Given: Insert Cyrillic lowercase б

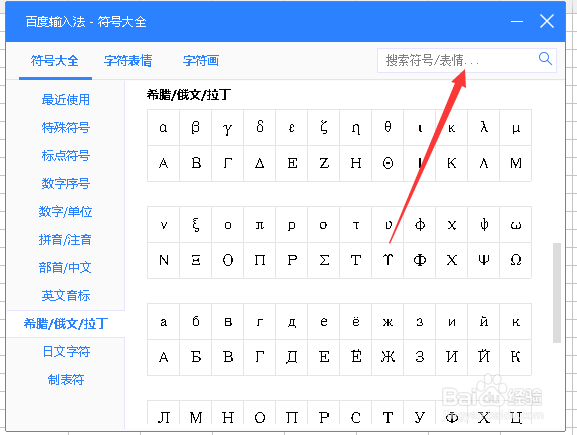Looking at the screenshot, I should point(195,322).
